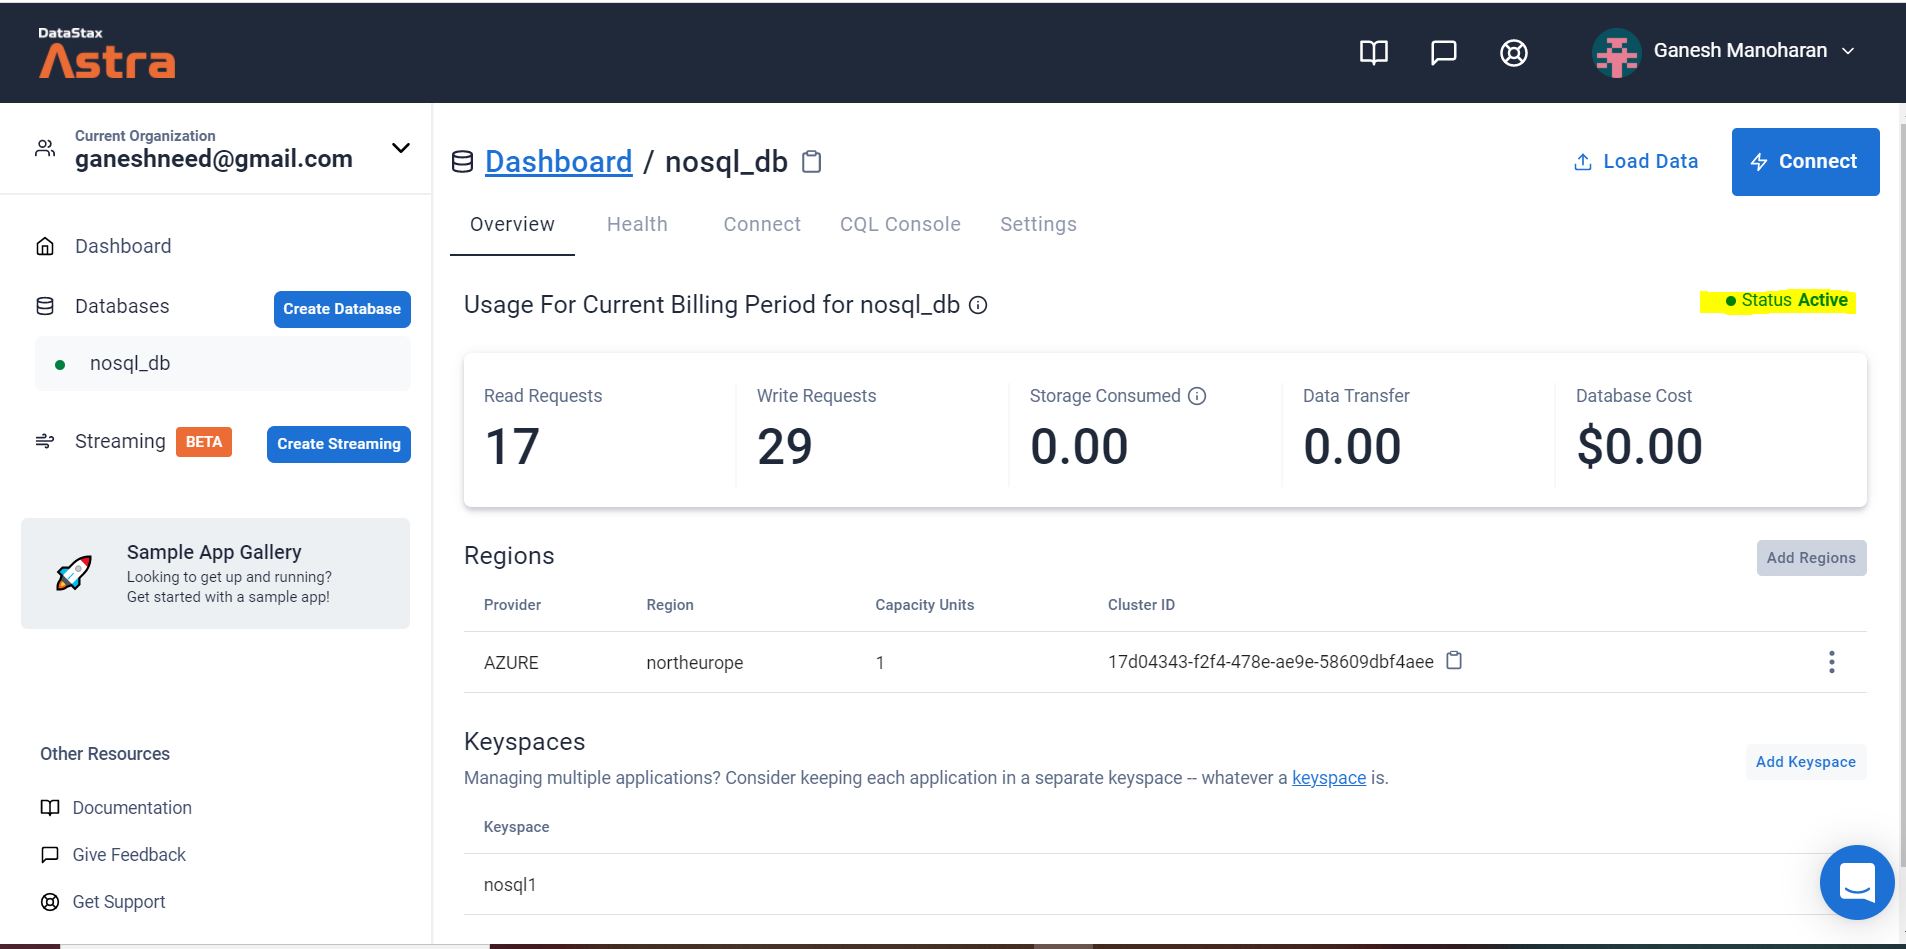Viewport: 1906px width, 949px height.
Task: Open the Health tab
Action: click(637, 224)
